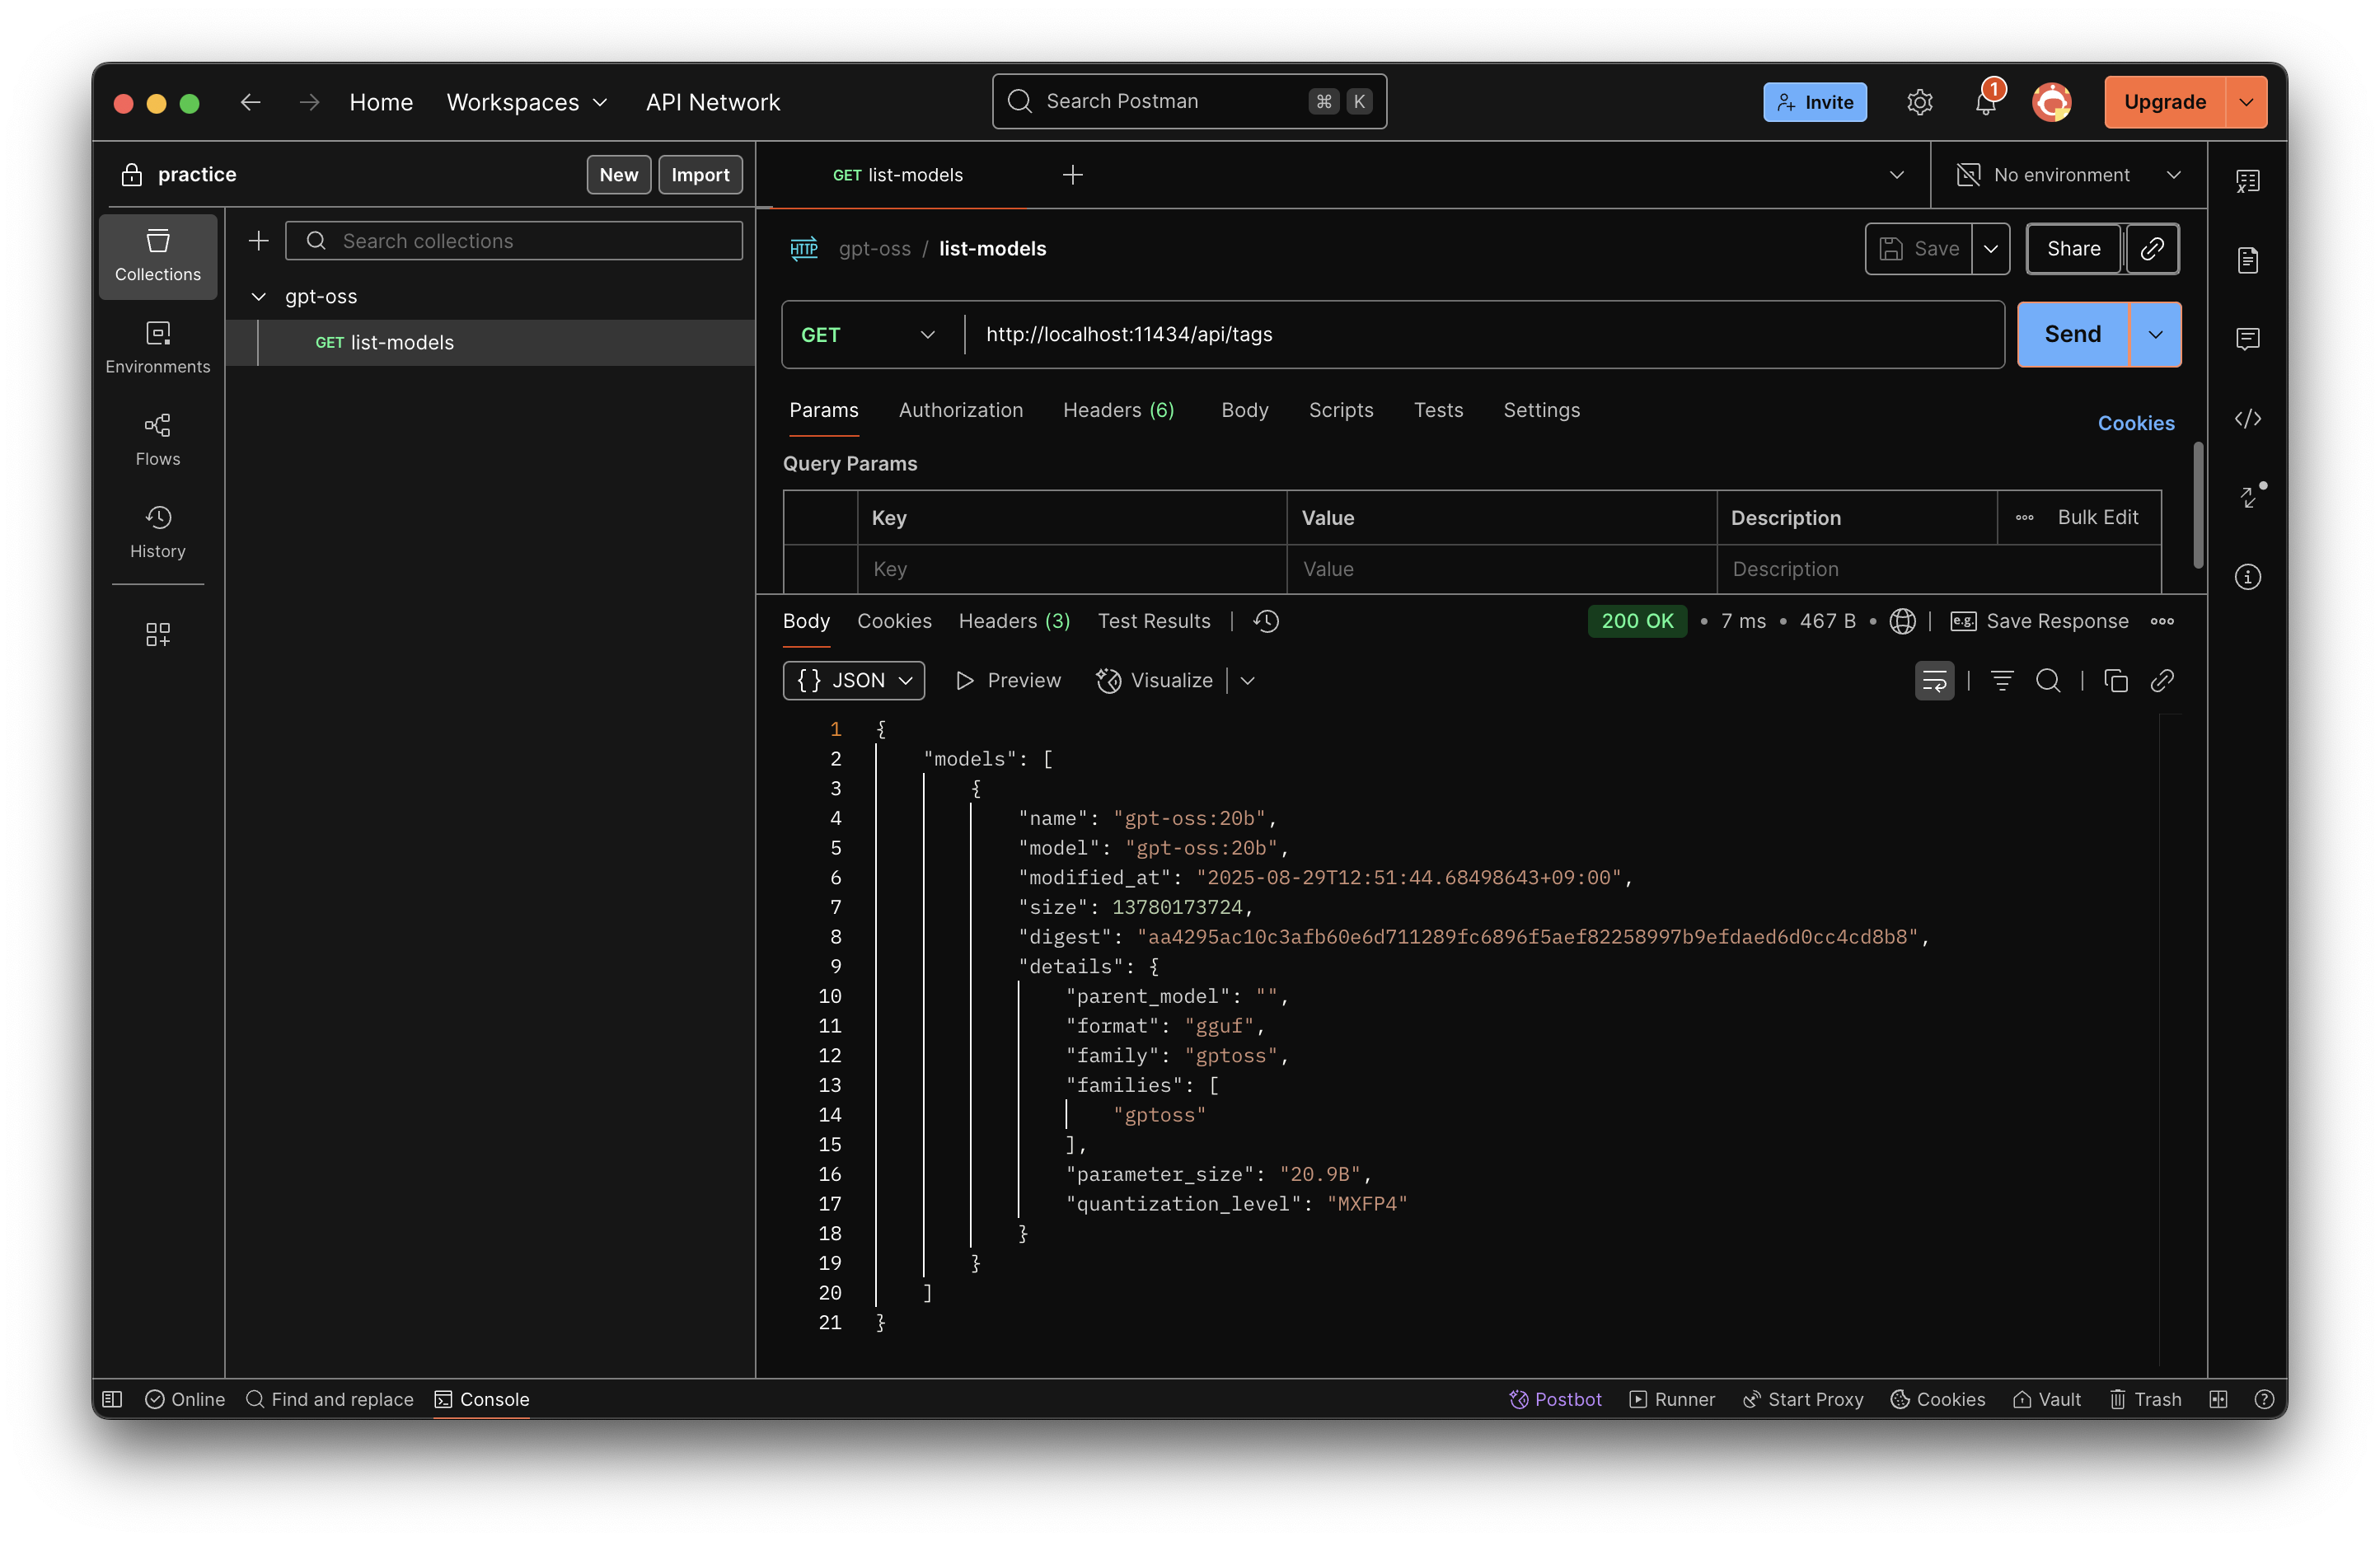Open History in the sidebar
The width and height of the screenshot is (2380, 1541).
[x=158, y=532]
